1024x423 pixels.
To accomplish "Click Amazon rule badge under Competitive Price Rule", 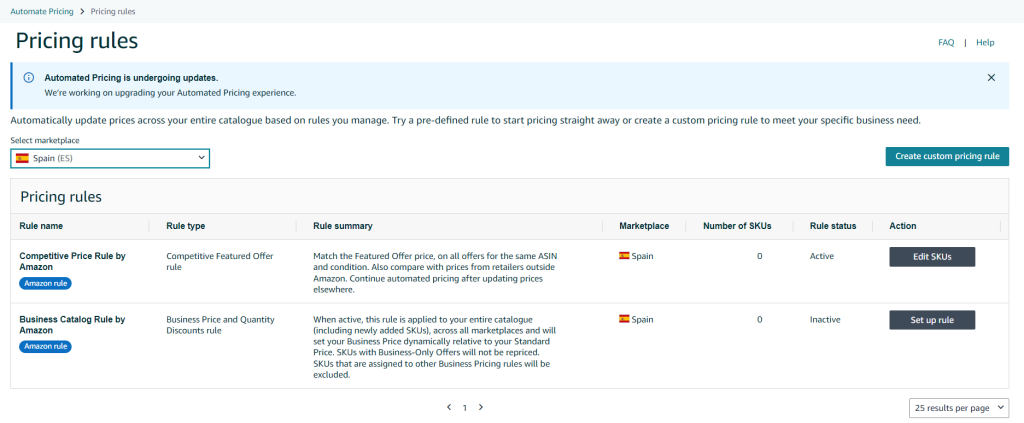I will (45, 283).
